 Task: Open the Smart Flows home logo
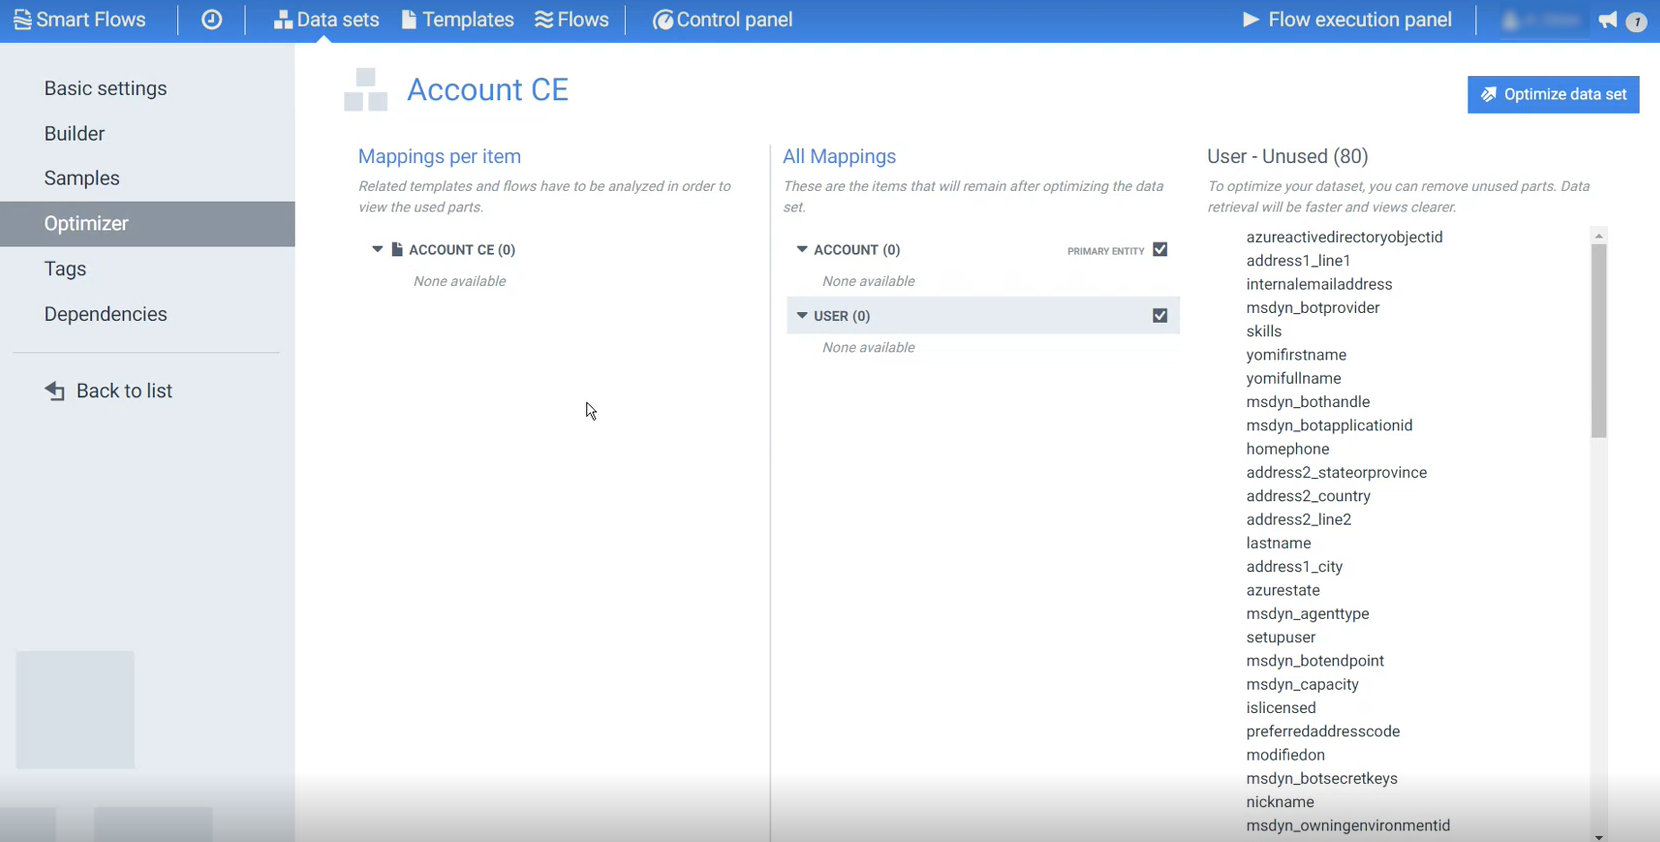click(x=79, y=20)
